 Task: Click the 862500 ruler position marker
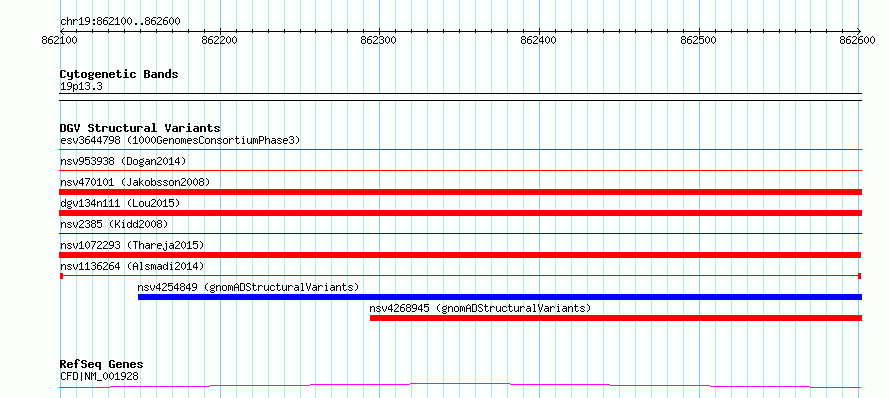point(699,40)
